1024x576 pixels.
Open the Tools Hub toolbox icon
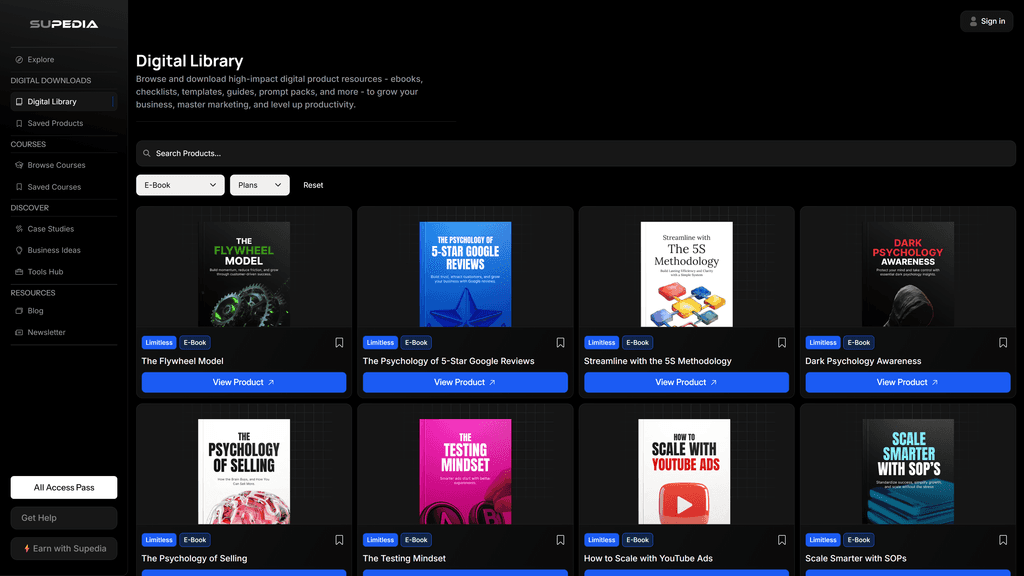(21, 271)
